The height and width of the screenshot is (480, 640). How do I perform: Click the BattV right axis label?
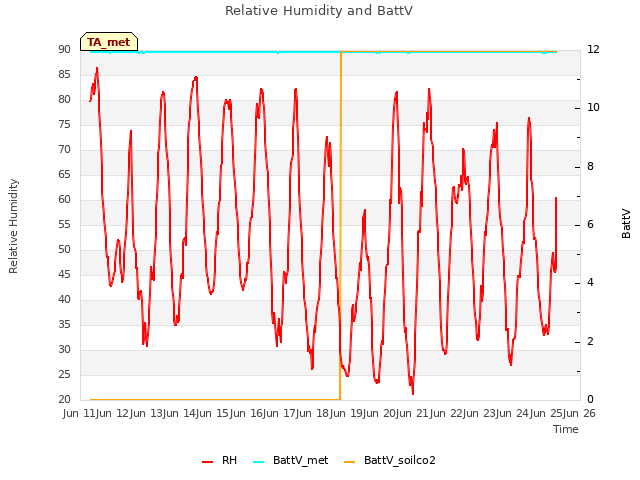point(626,224)
